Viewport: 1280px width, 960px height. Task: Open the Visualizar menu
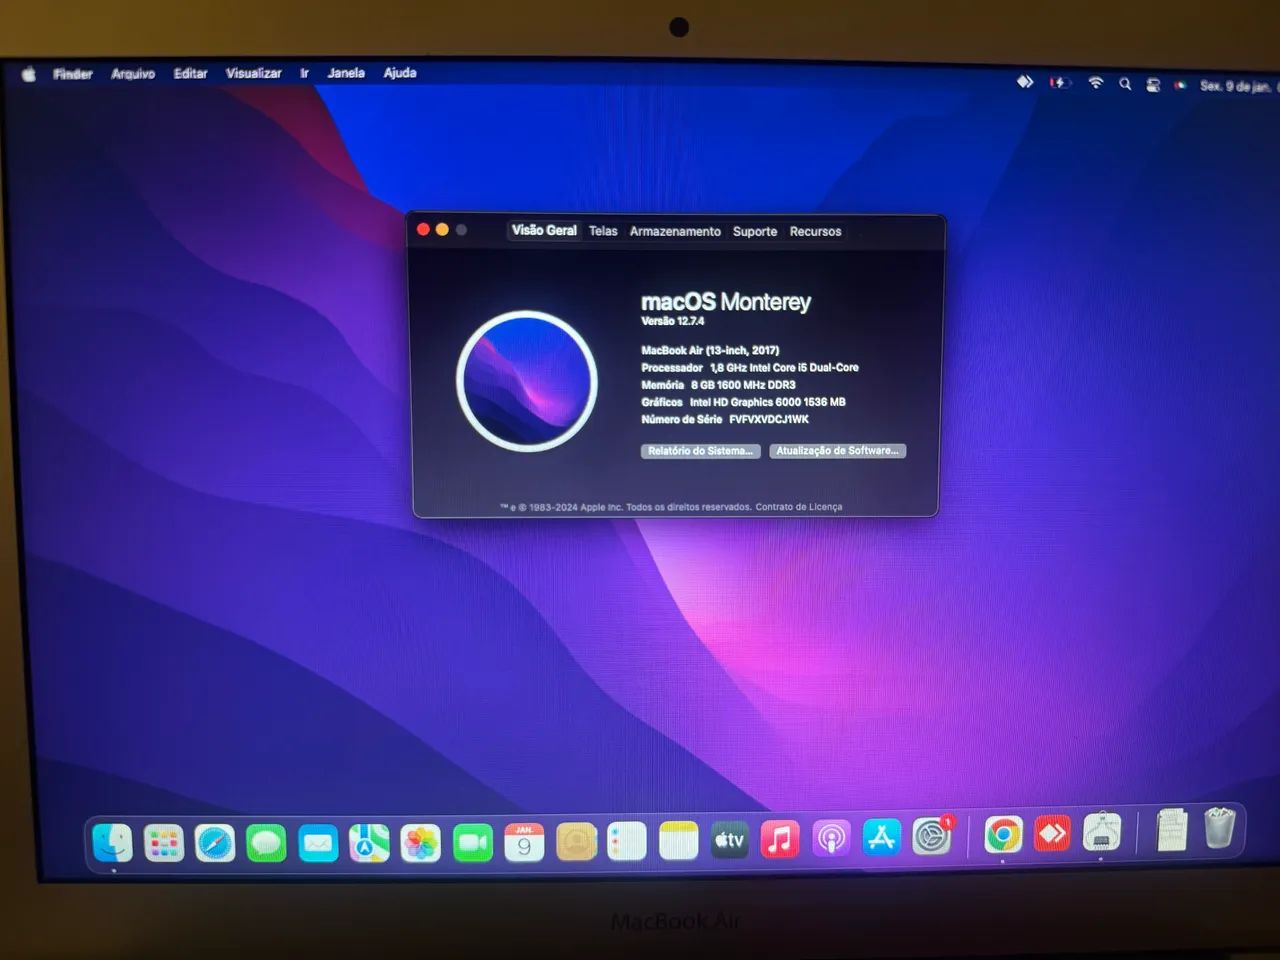(253, 72)
